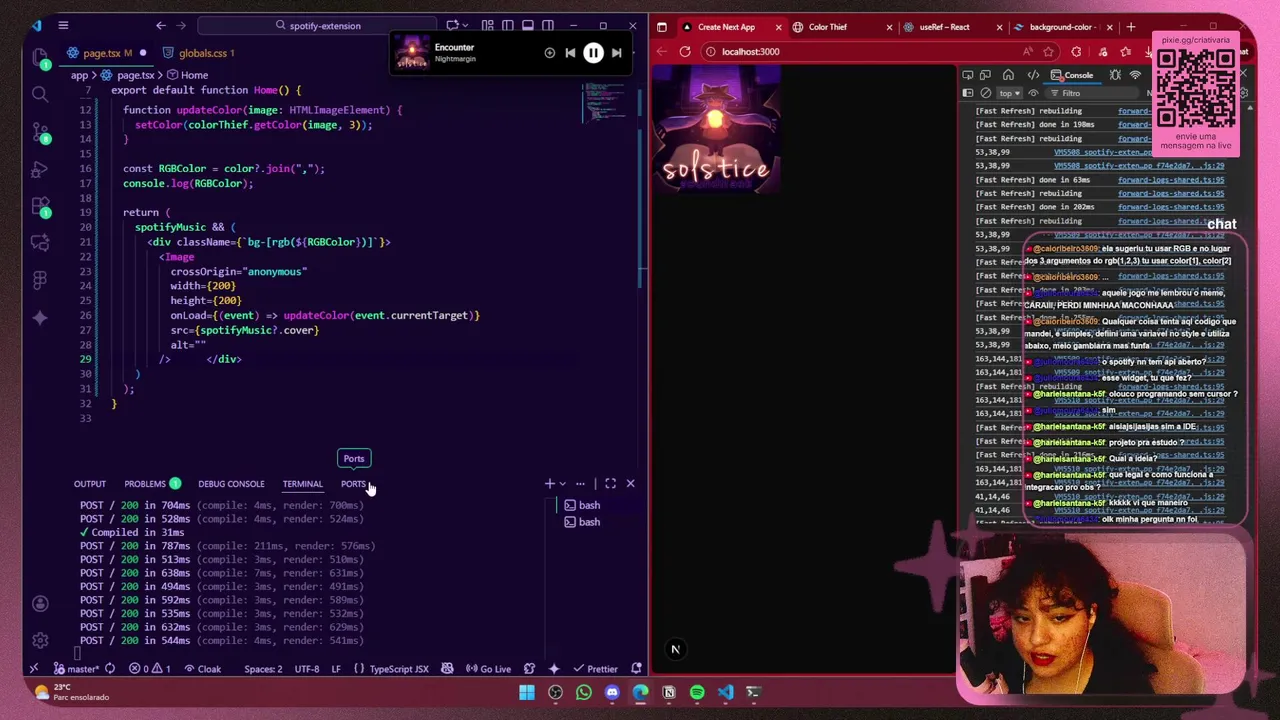This screenshot has height=720, width=1280.
Task: Open DevTools top context dropdown
Action: click(x=1009, y=93)
